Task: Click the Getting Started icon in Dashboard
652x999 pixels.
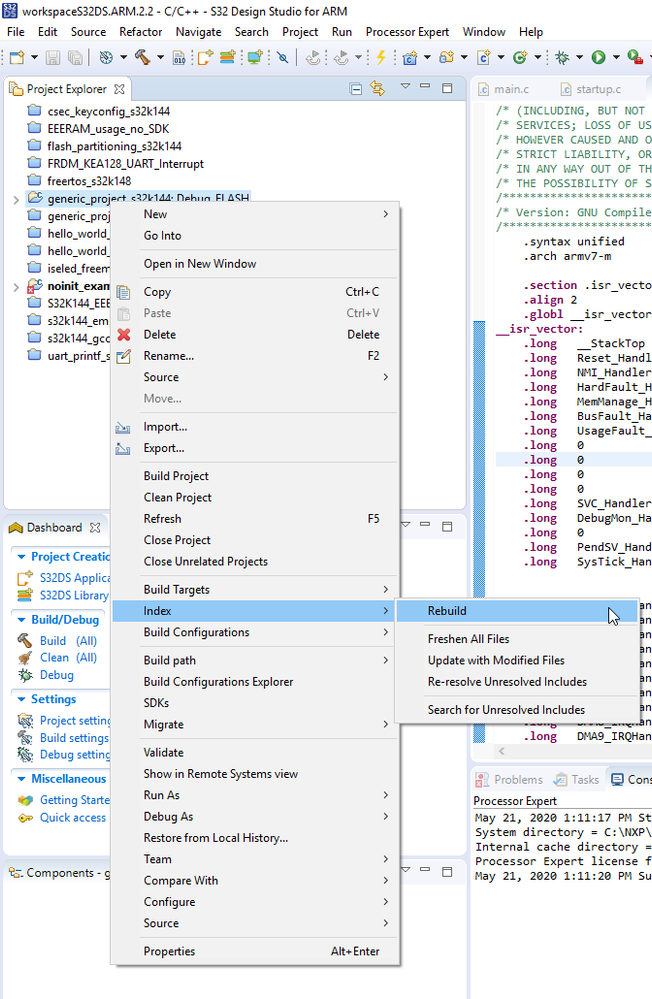Action: click(25, 800)
